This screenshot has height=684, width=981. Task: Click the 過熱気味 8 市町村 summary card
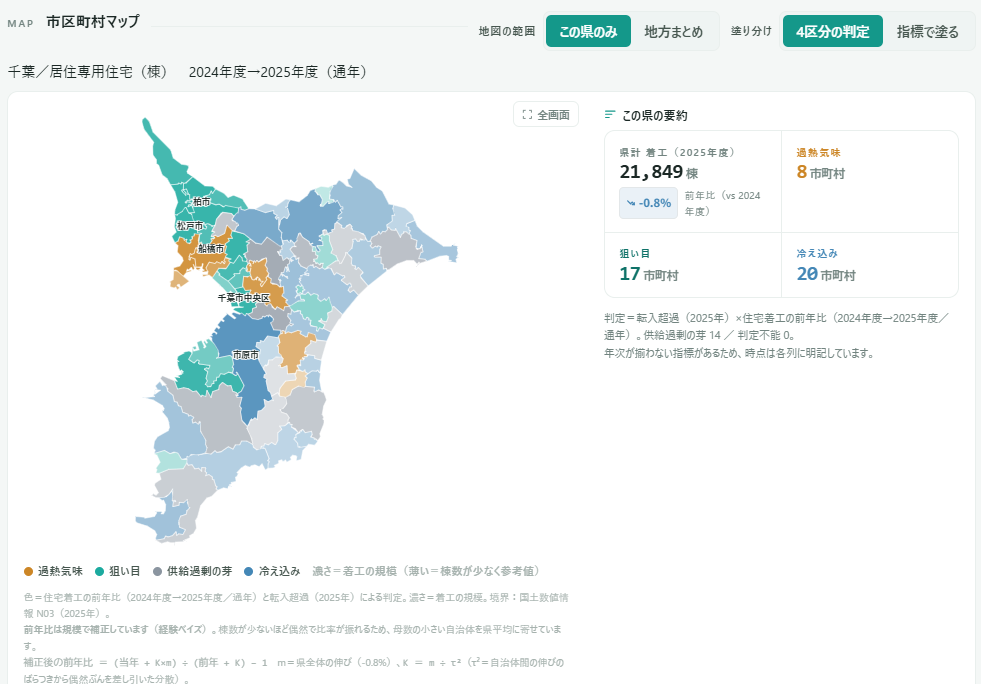[x=870, y=181]
